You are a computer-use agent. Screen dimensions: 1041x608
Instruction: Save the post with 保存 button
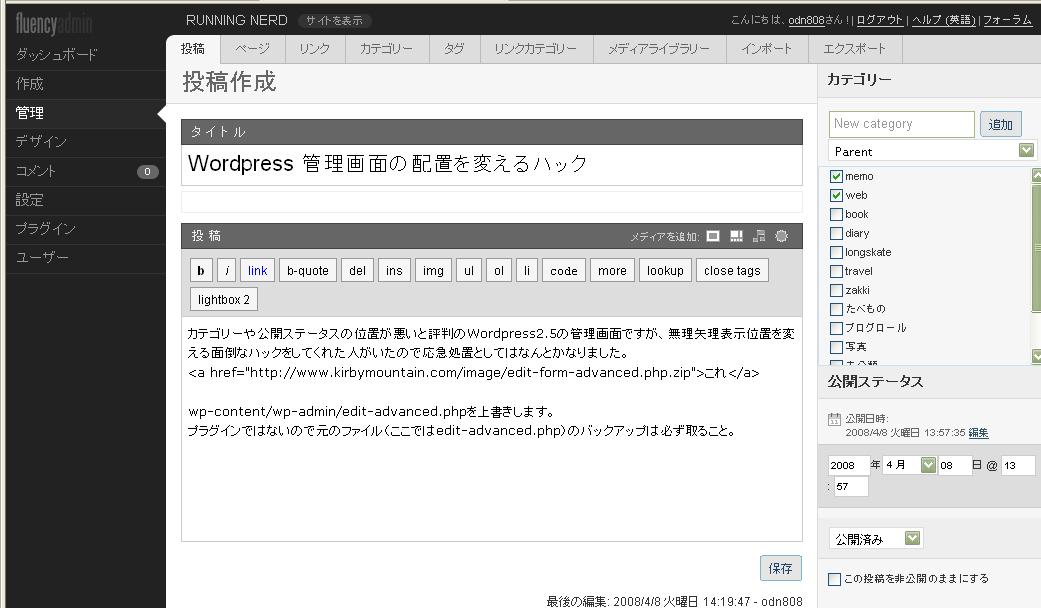point(781,568)
